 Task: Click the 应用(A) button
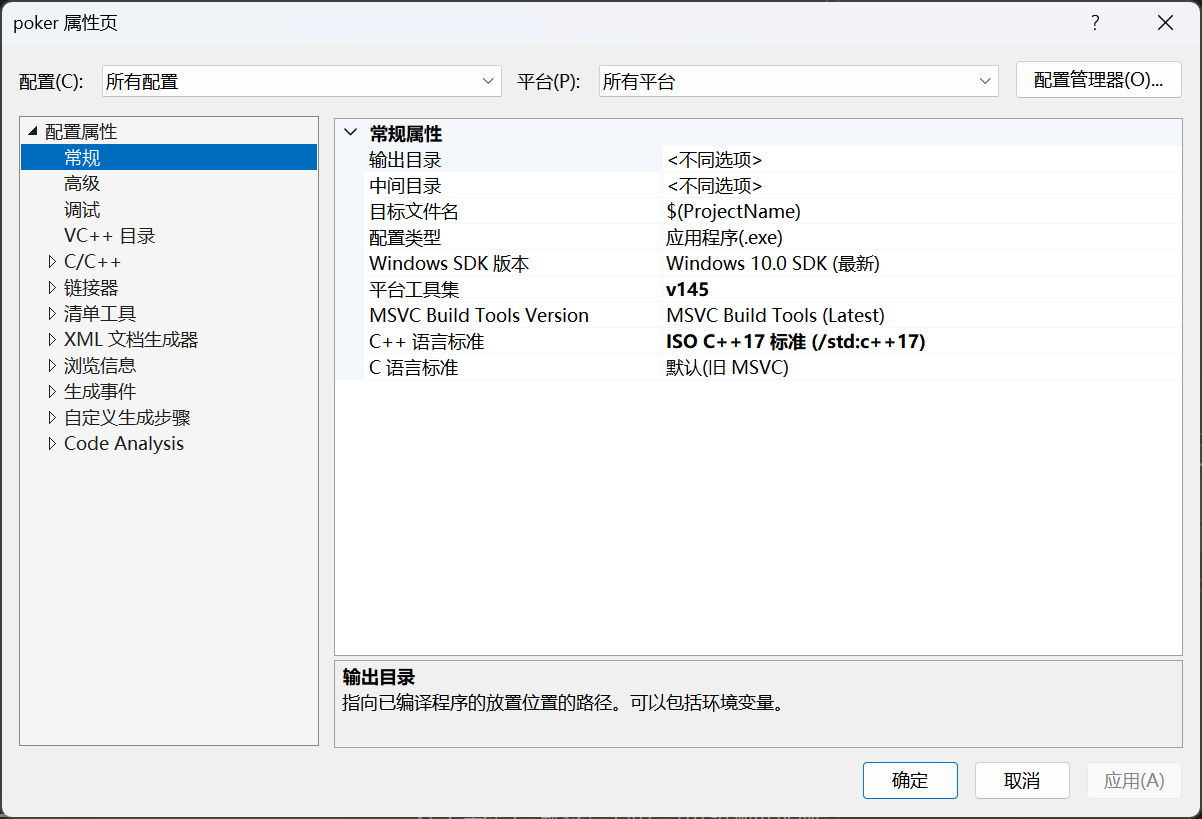pyautogui.click(x=1134, y=780)
